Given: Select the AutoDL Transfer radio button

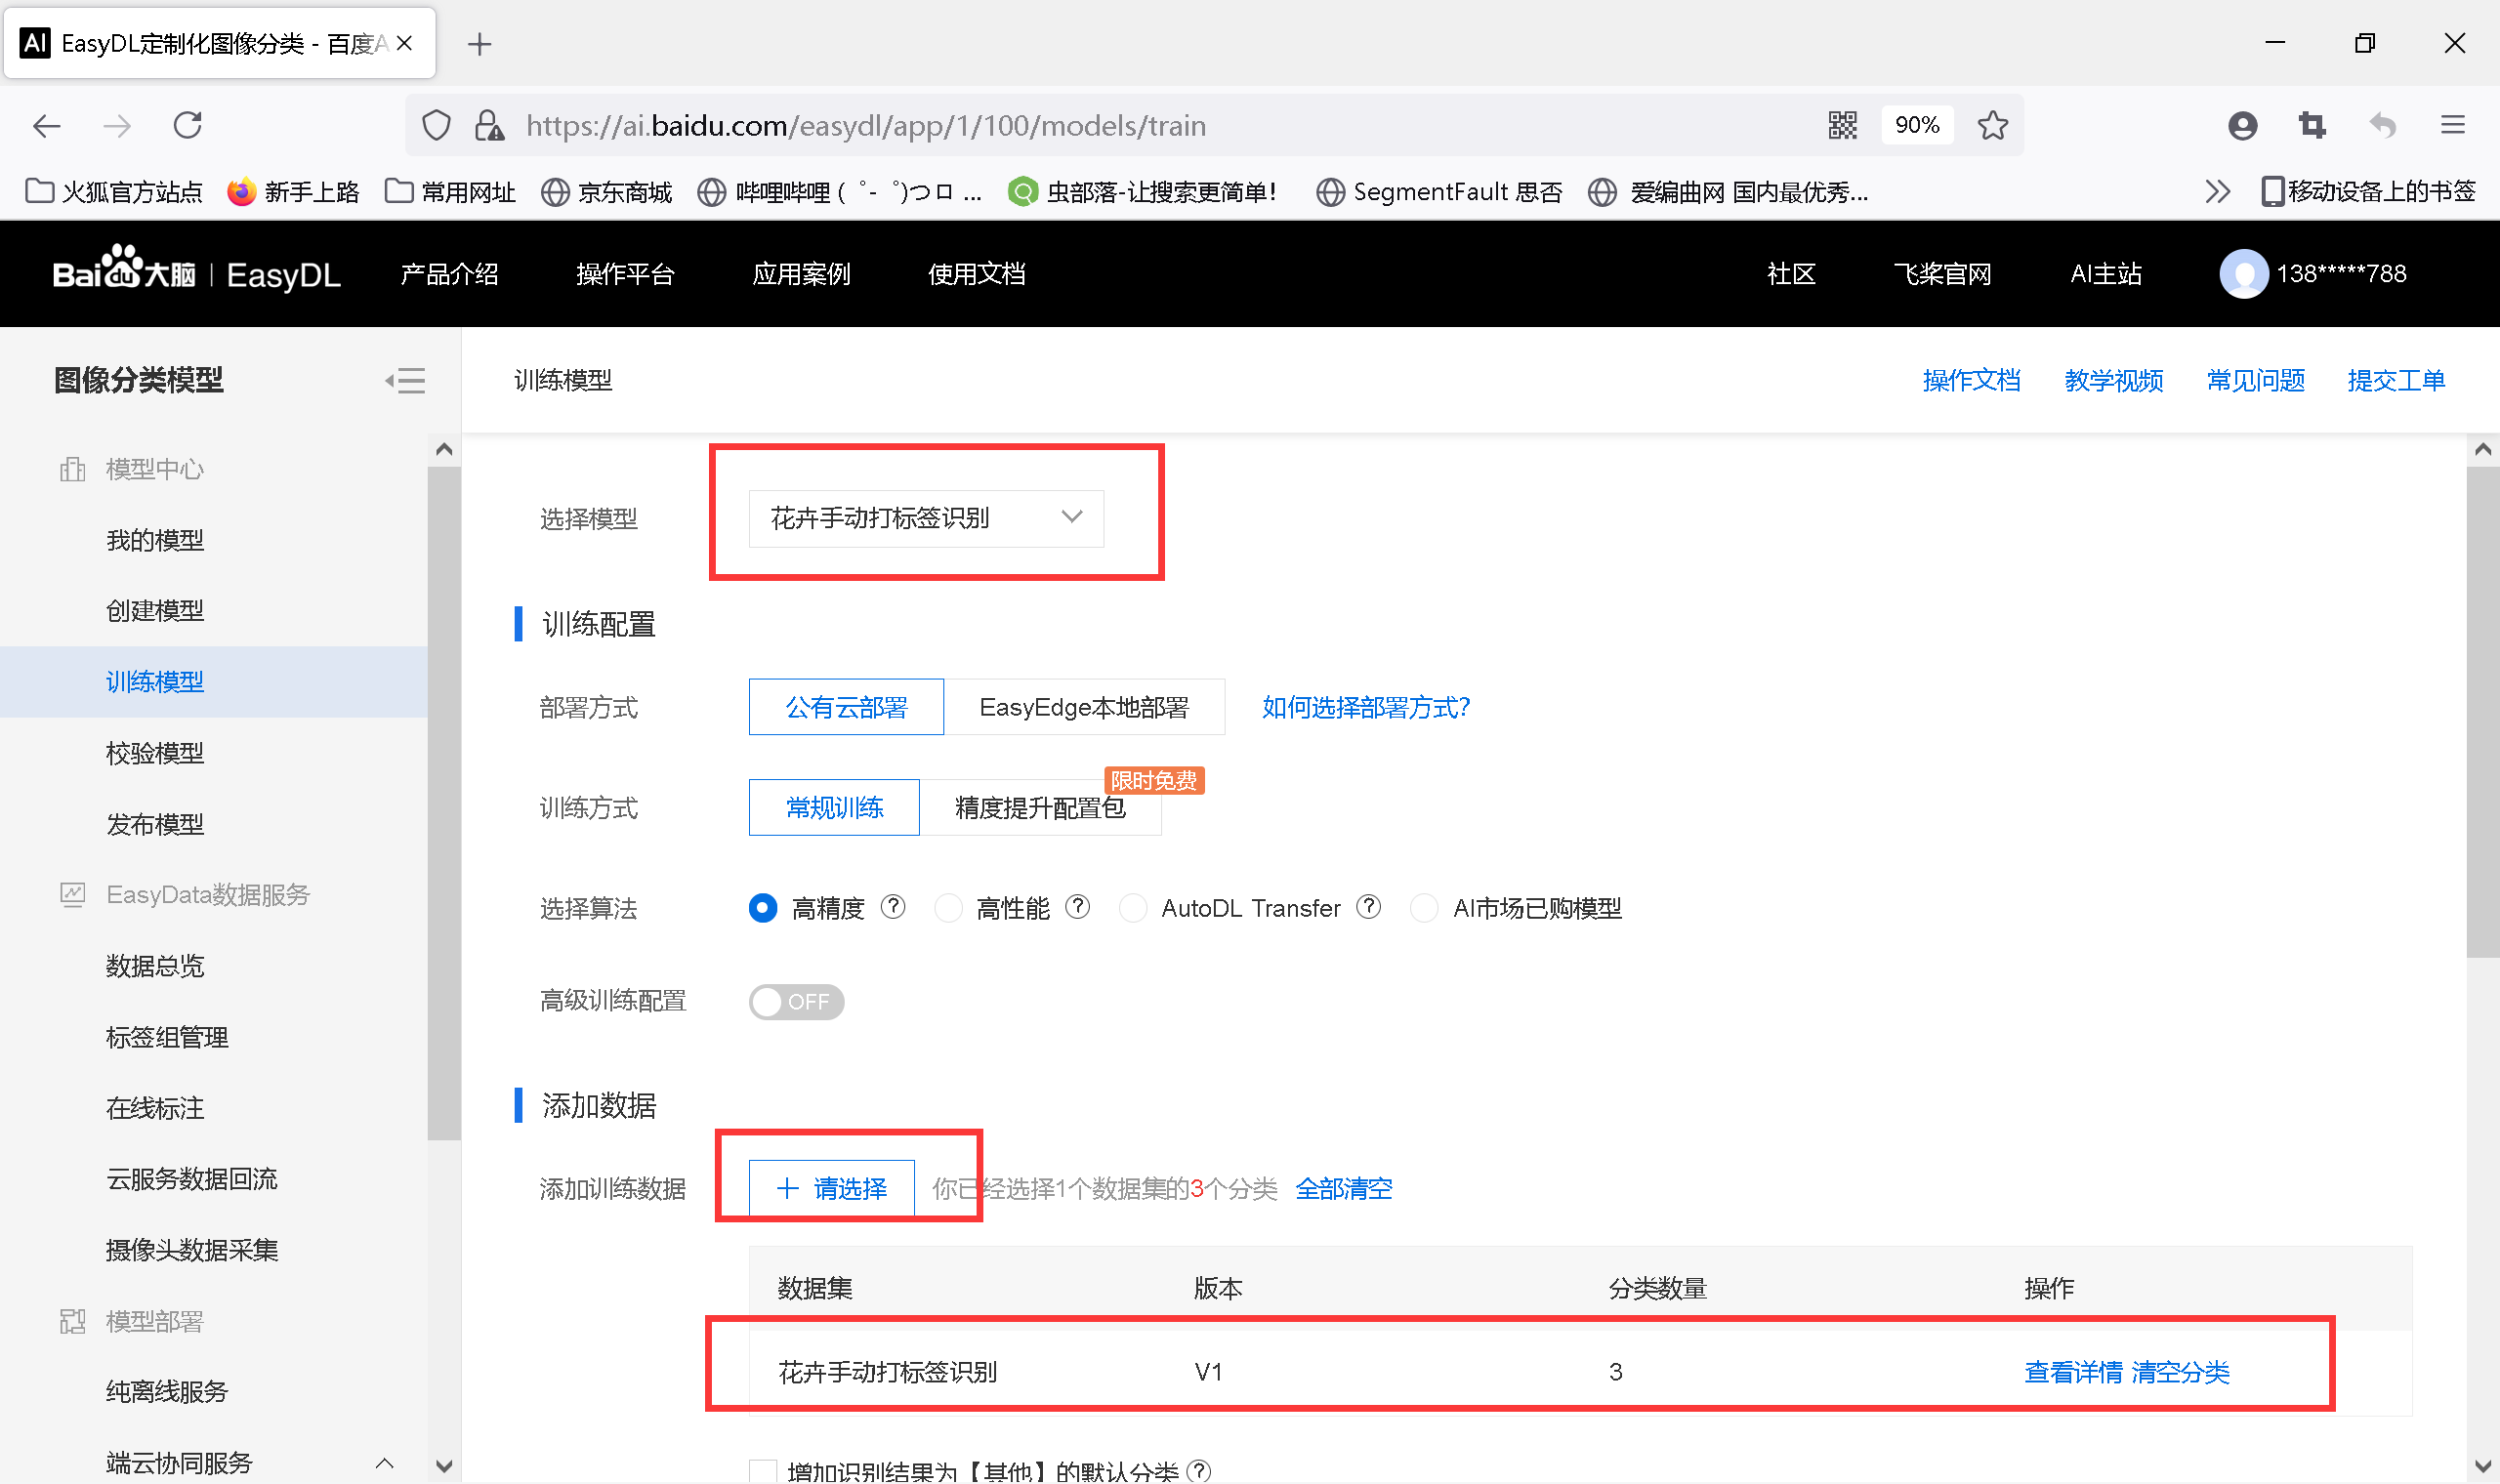Looking at the screenshot, I should (1133, 908).
